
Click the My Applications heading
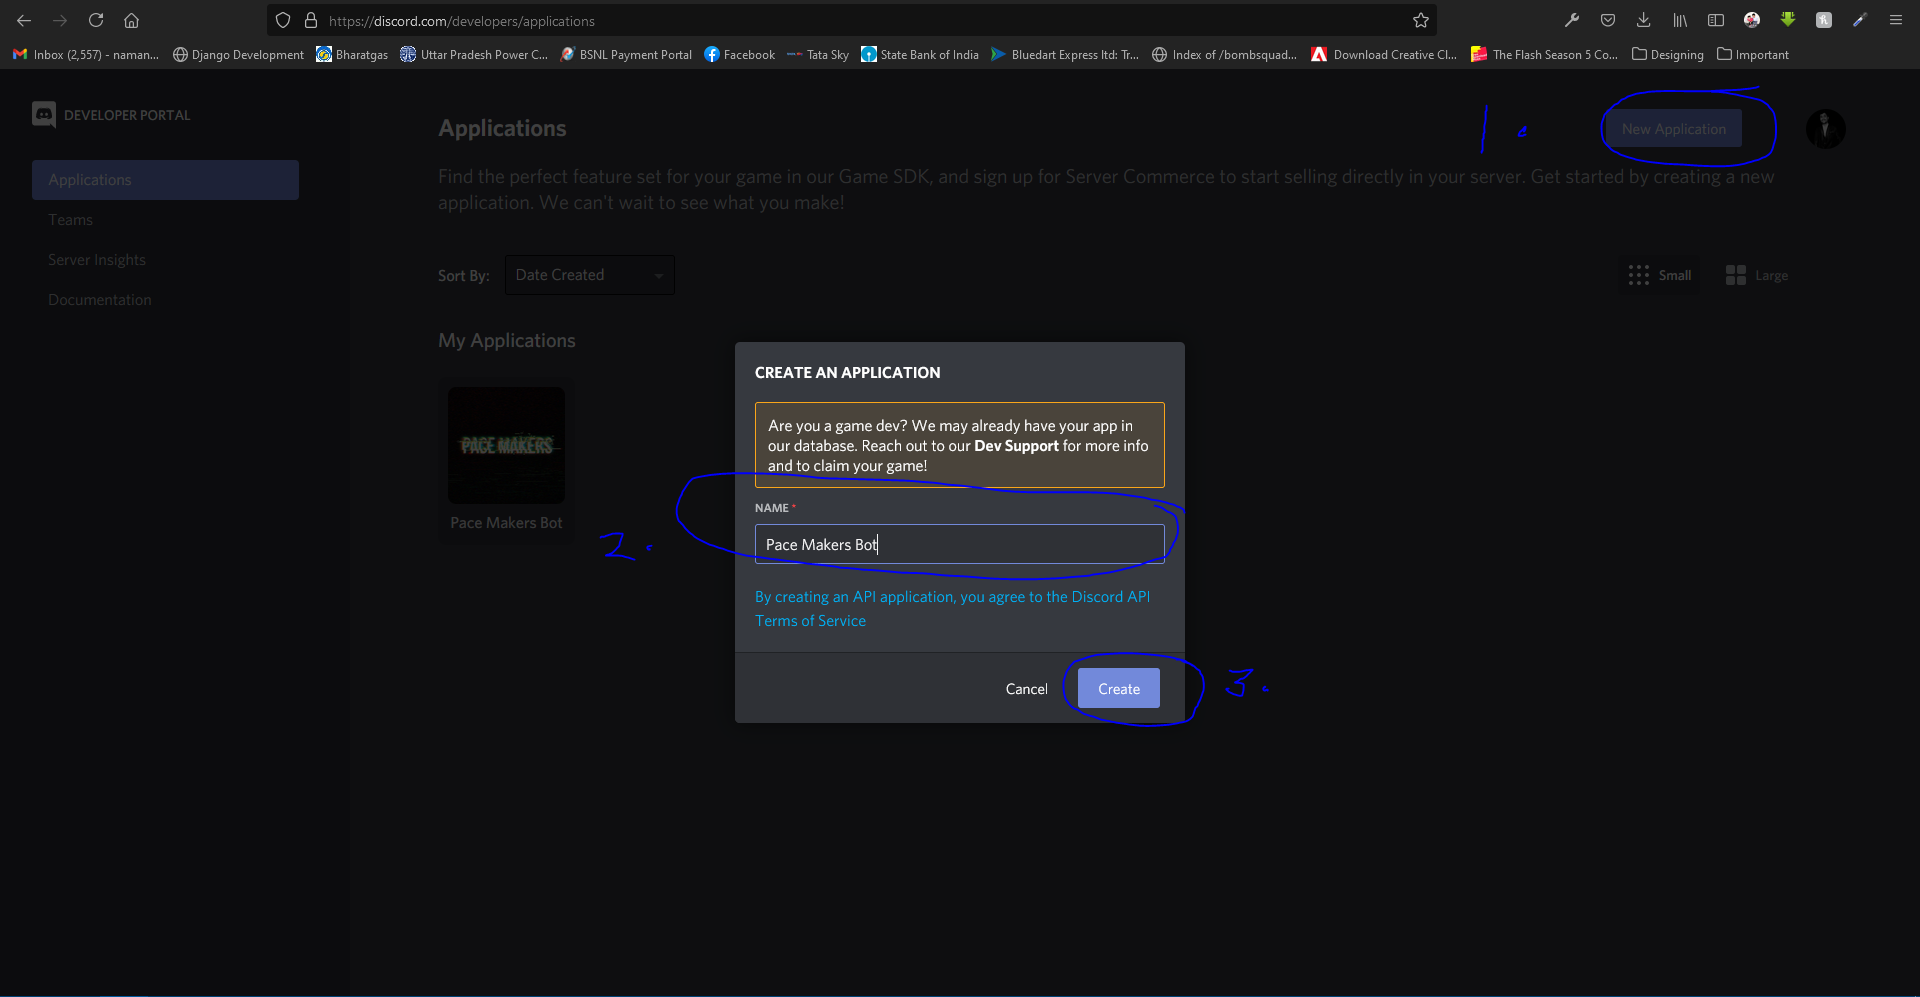tap(507, 341)
